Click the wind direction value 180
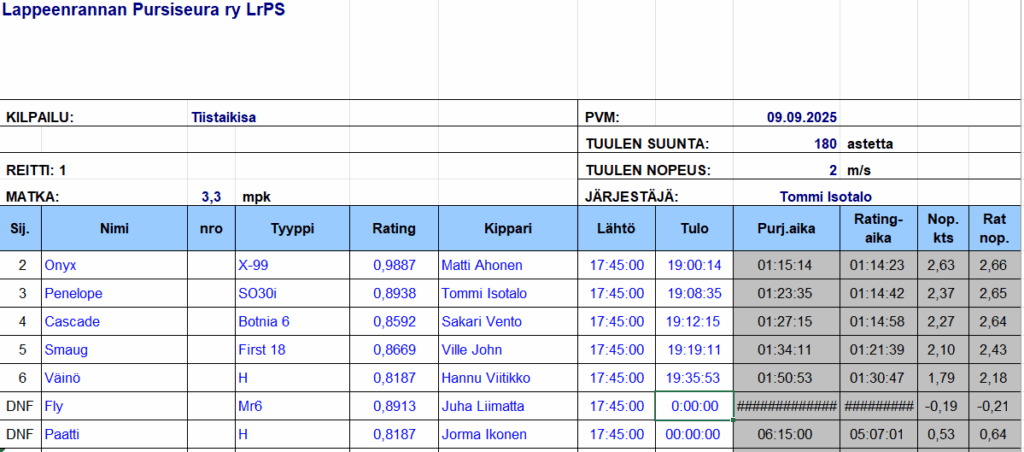1024x452 pixels. [825, 143]
